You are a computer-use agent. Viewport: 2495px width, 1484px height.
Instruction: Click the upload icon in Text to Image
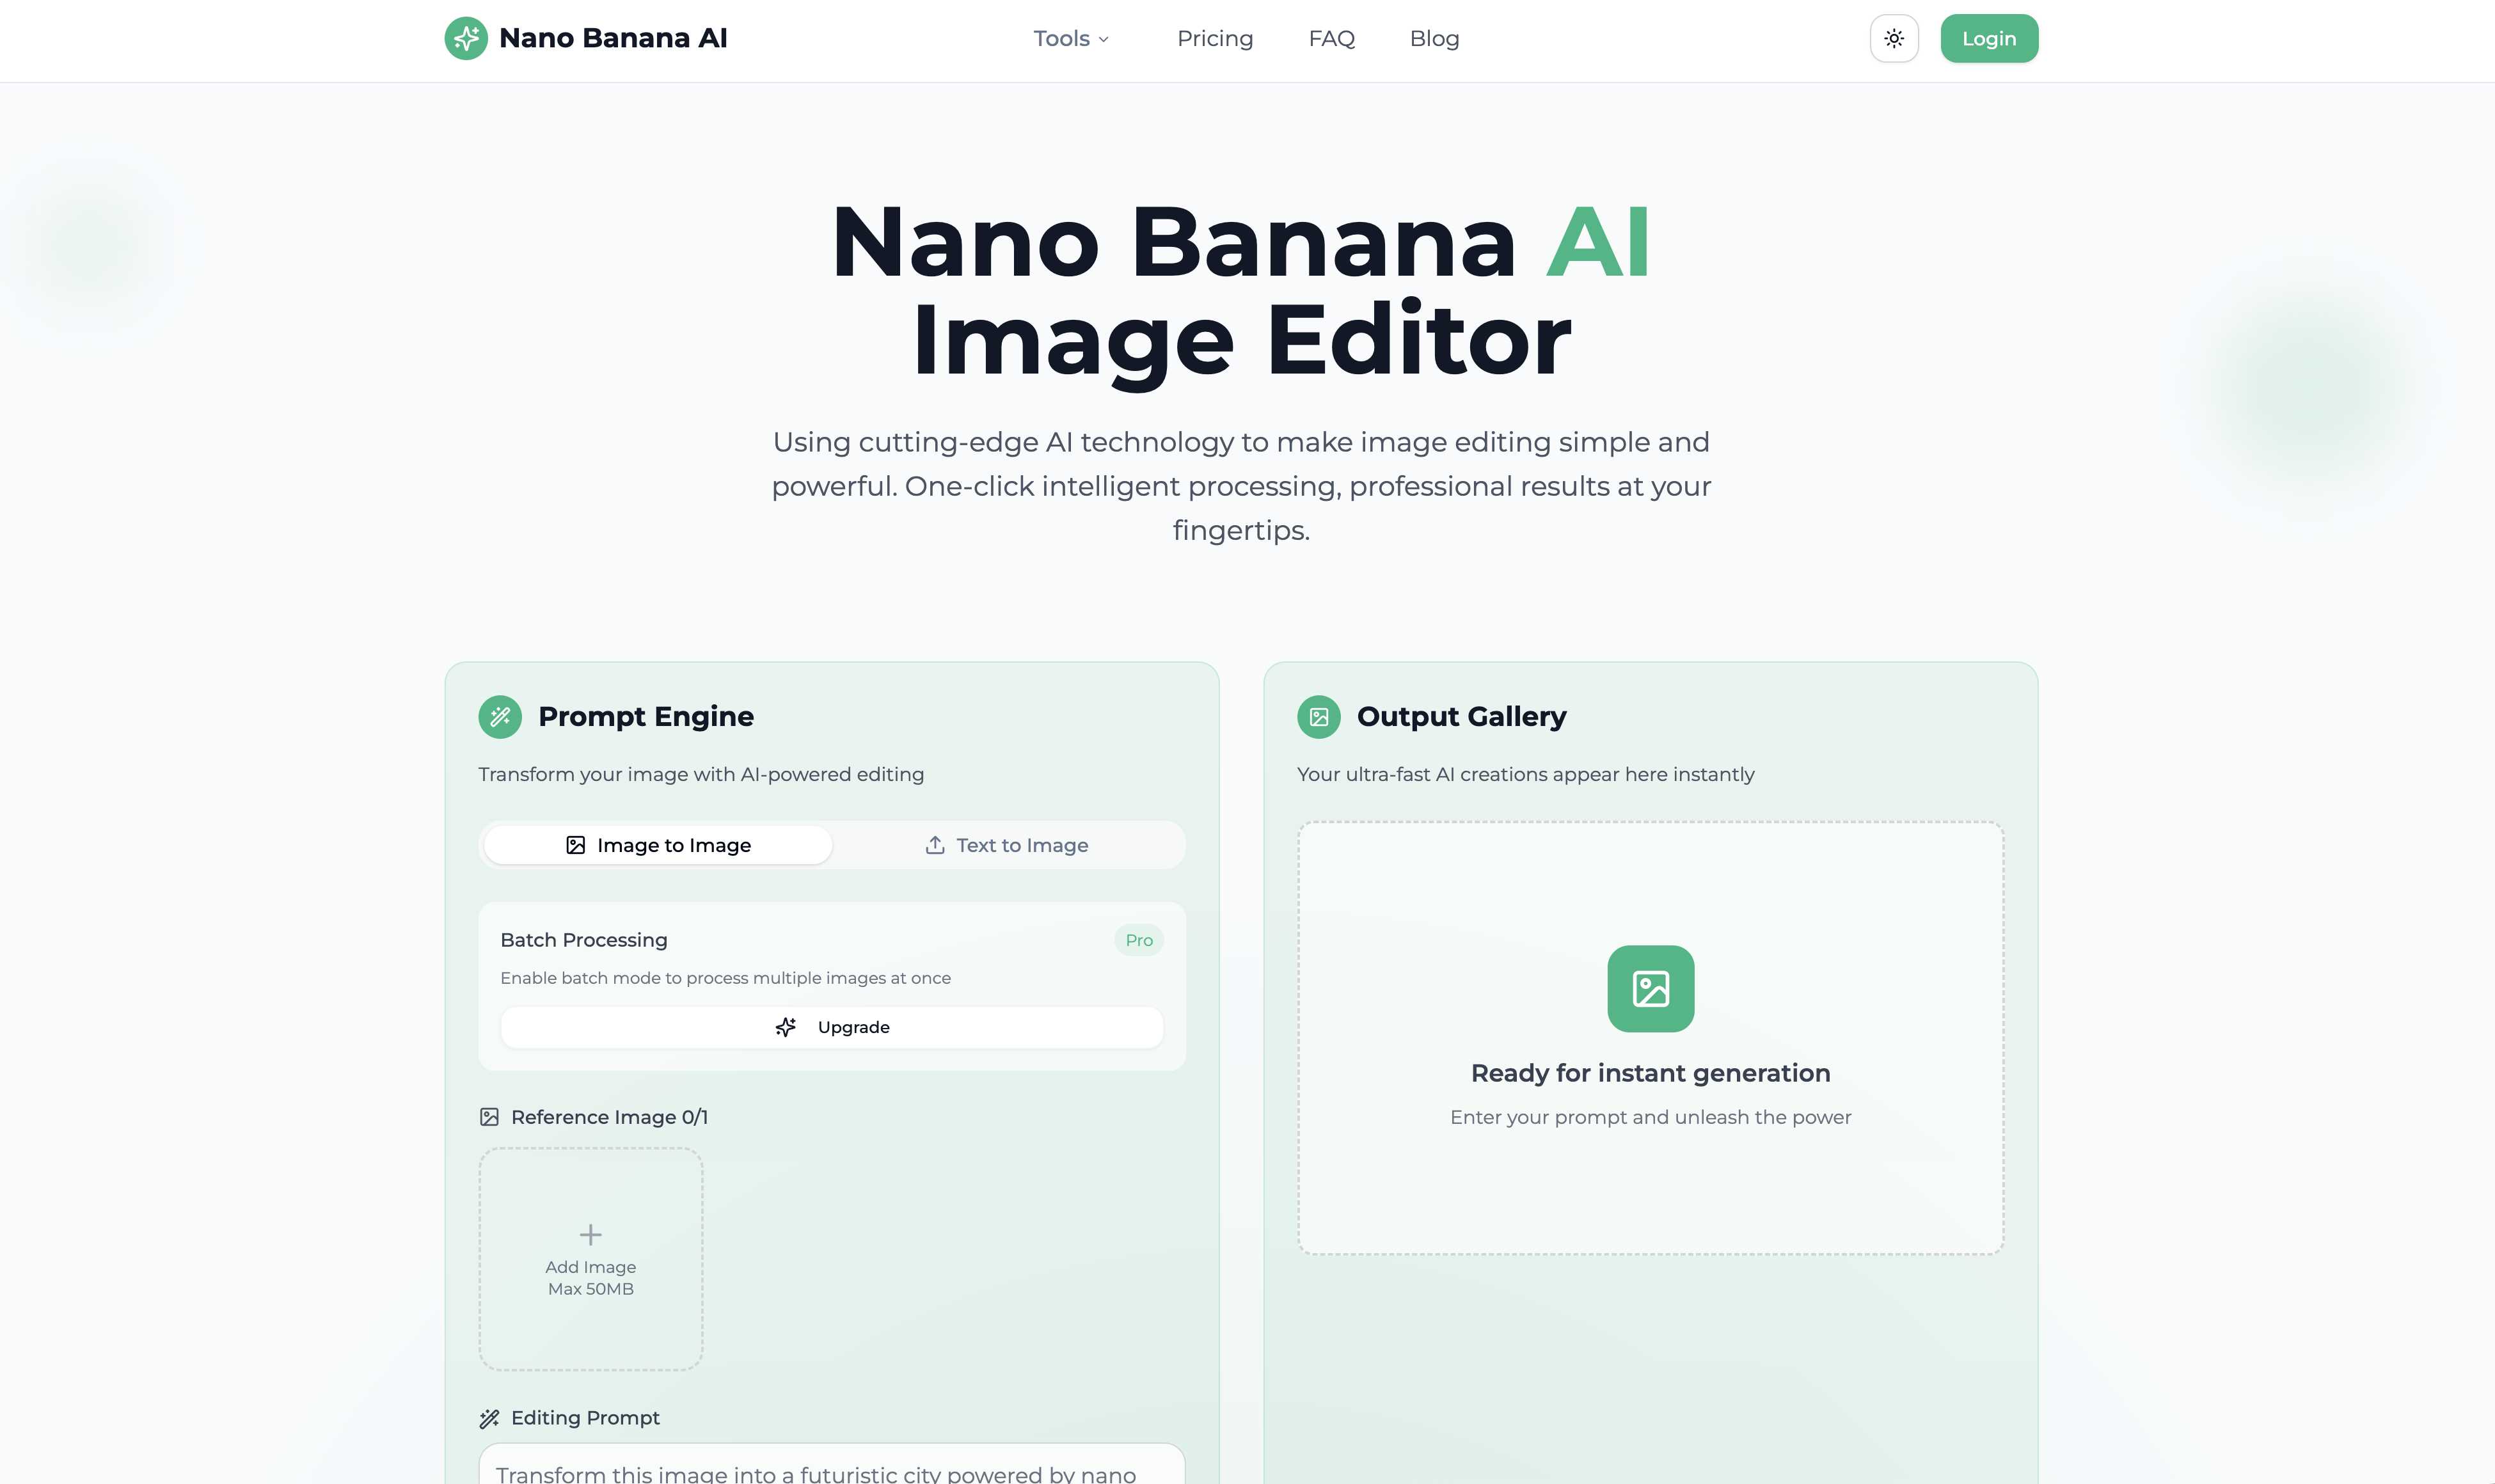935,845
